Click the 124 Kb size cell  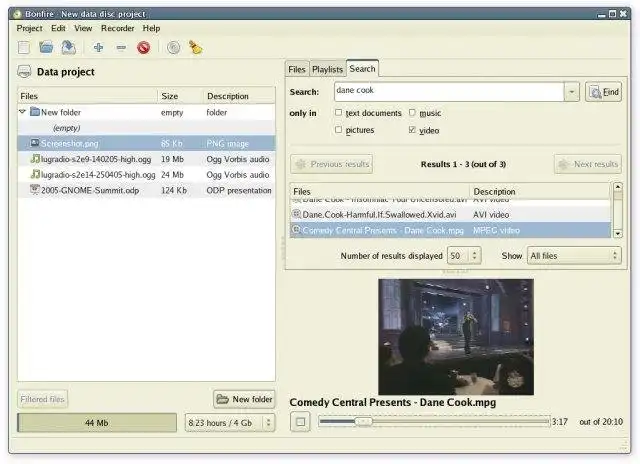(x=174, y=190)
